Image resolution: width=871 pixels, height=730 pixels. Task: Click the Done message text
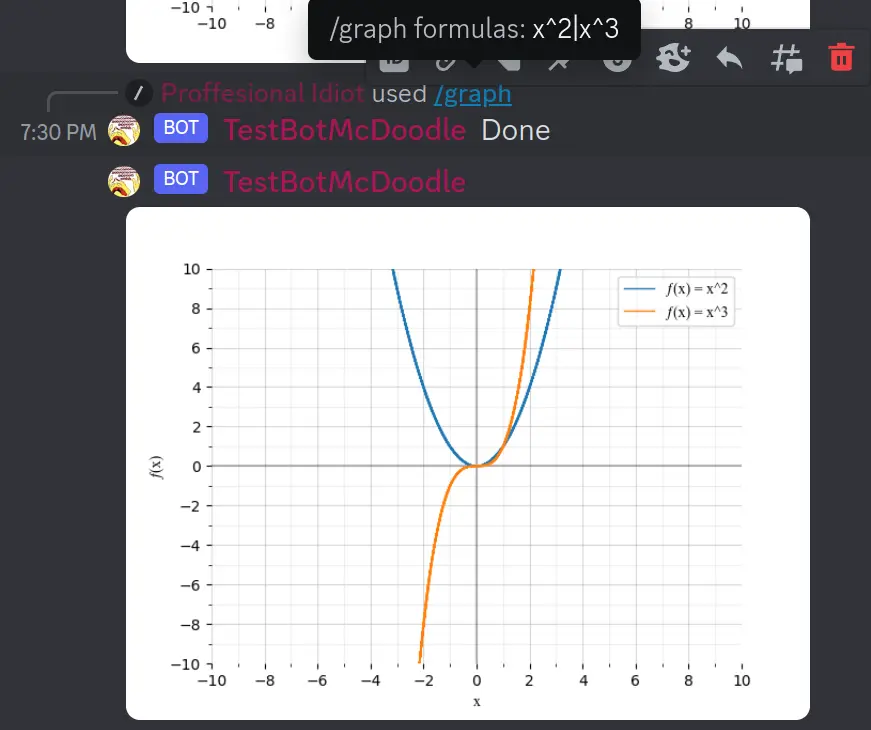(x=515, y=130)
